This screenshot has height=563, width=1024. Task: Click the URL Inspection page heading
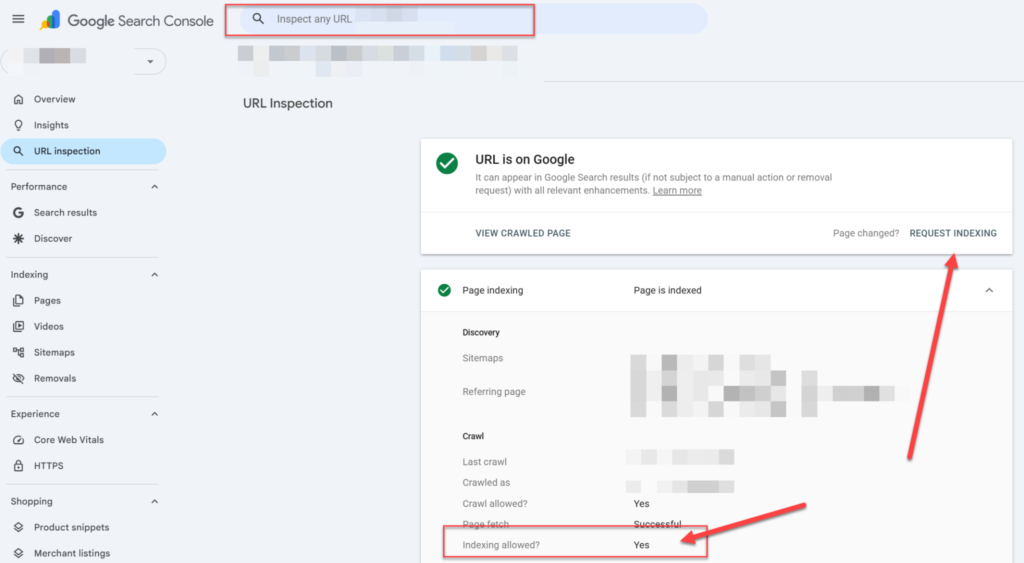(287, 103)
